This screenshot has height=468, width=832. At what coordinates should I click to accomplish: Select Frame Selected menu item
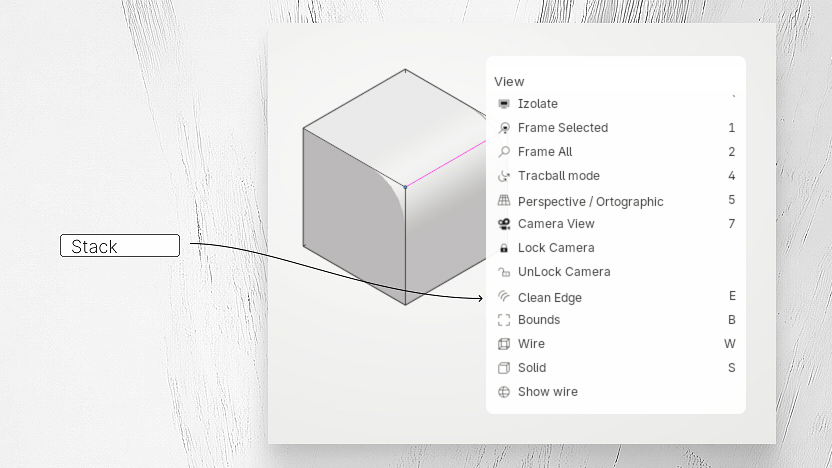click(x=616, y=128)
